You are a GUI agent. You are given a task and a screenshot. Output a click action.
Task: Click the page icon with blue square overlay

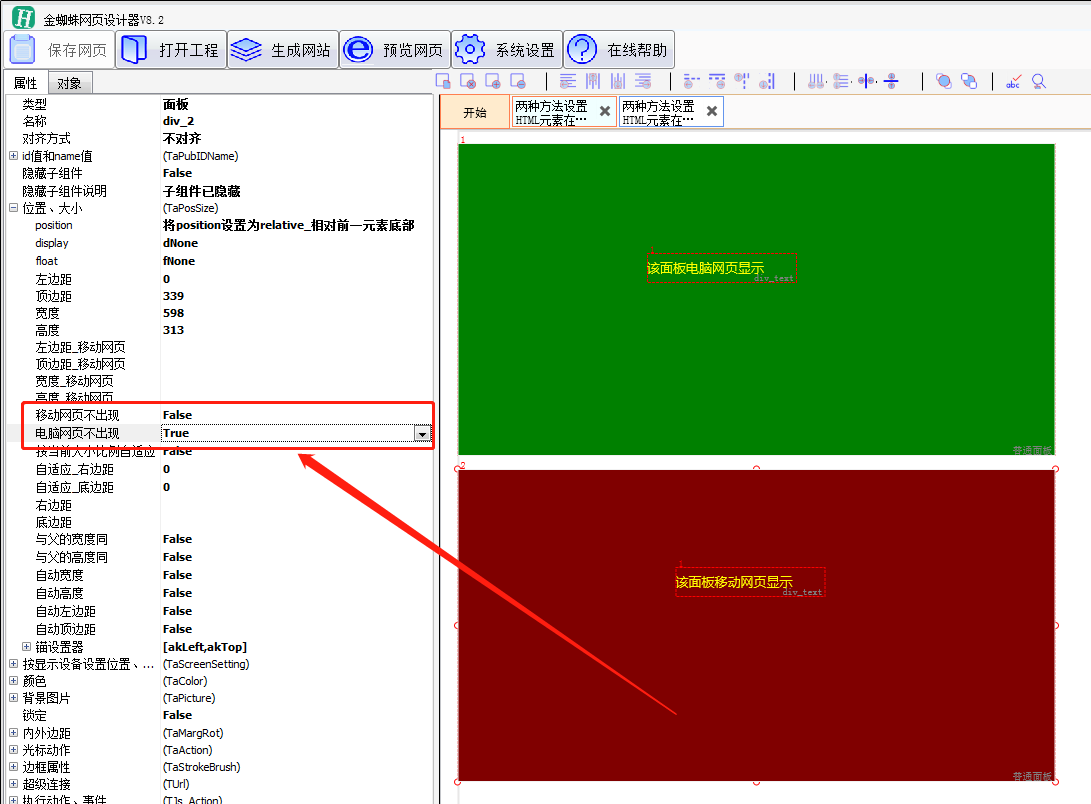[x=443, y=81]
